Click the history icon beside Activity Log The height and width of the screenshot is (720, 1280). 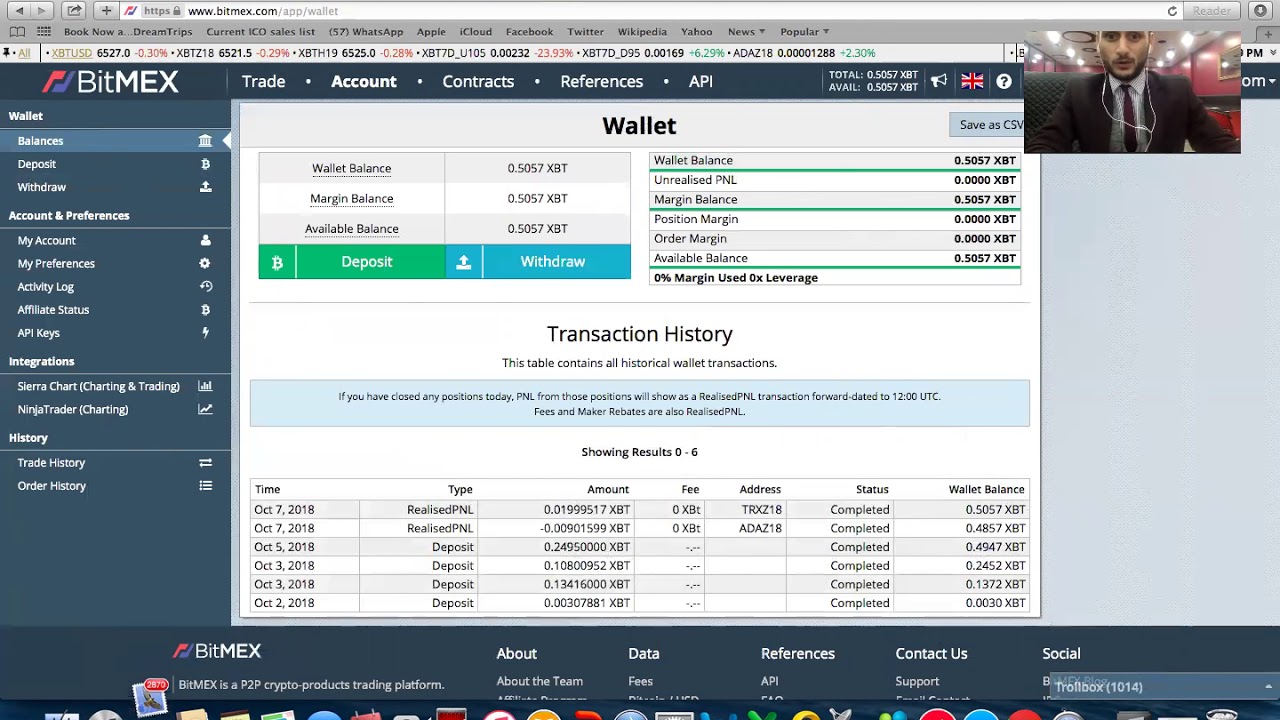point(205,286)
